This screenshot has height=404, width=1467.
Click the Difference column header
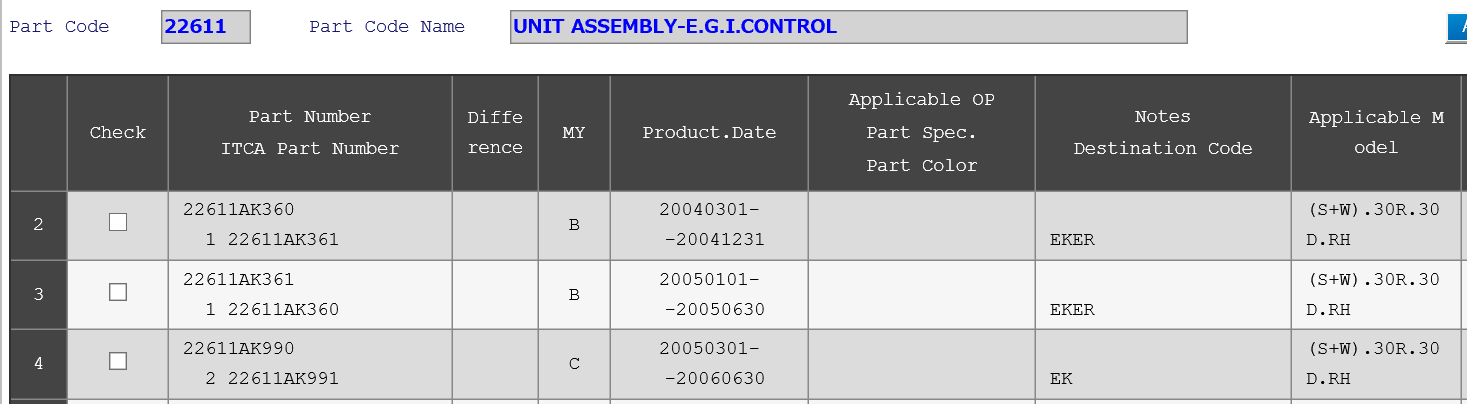(x=495, y=133)
